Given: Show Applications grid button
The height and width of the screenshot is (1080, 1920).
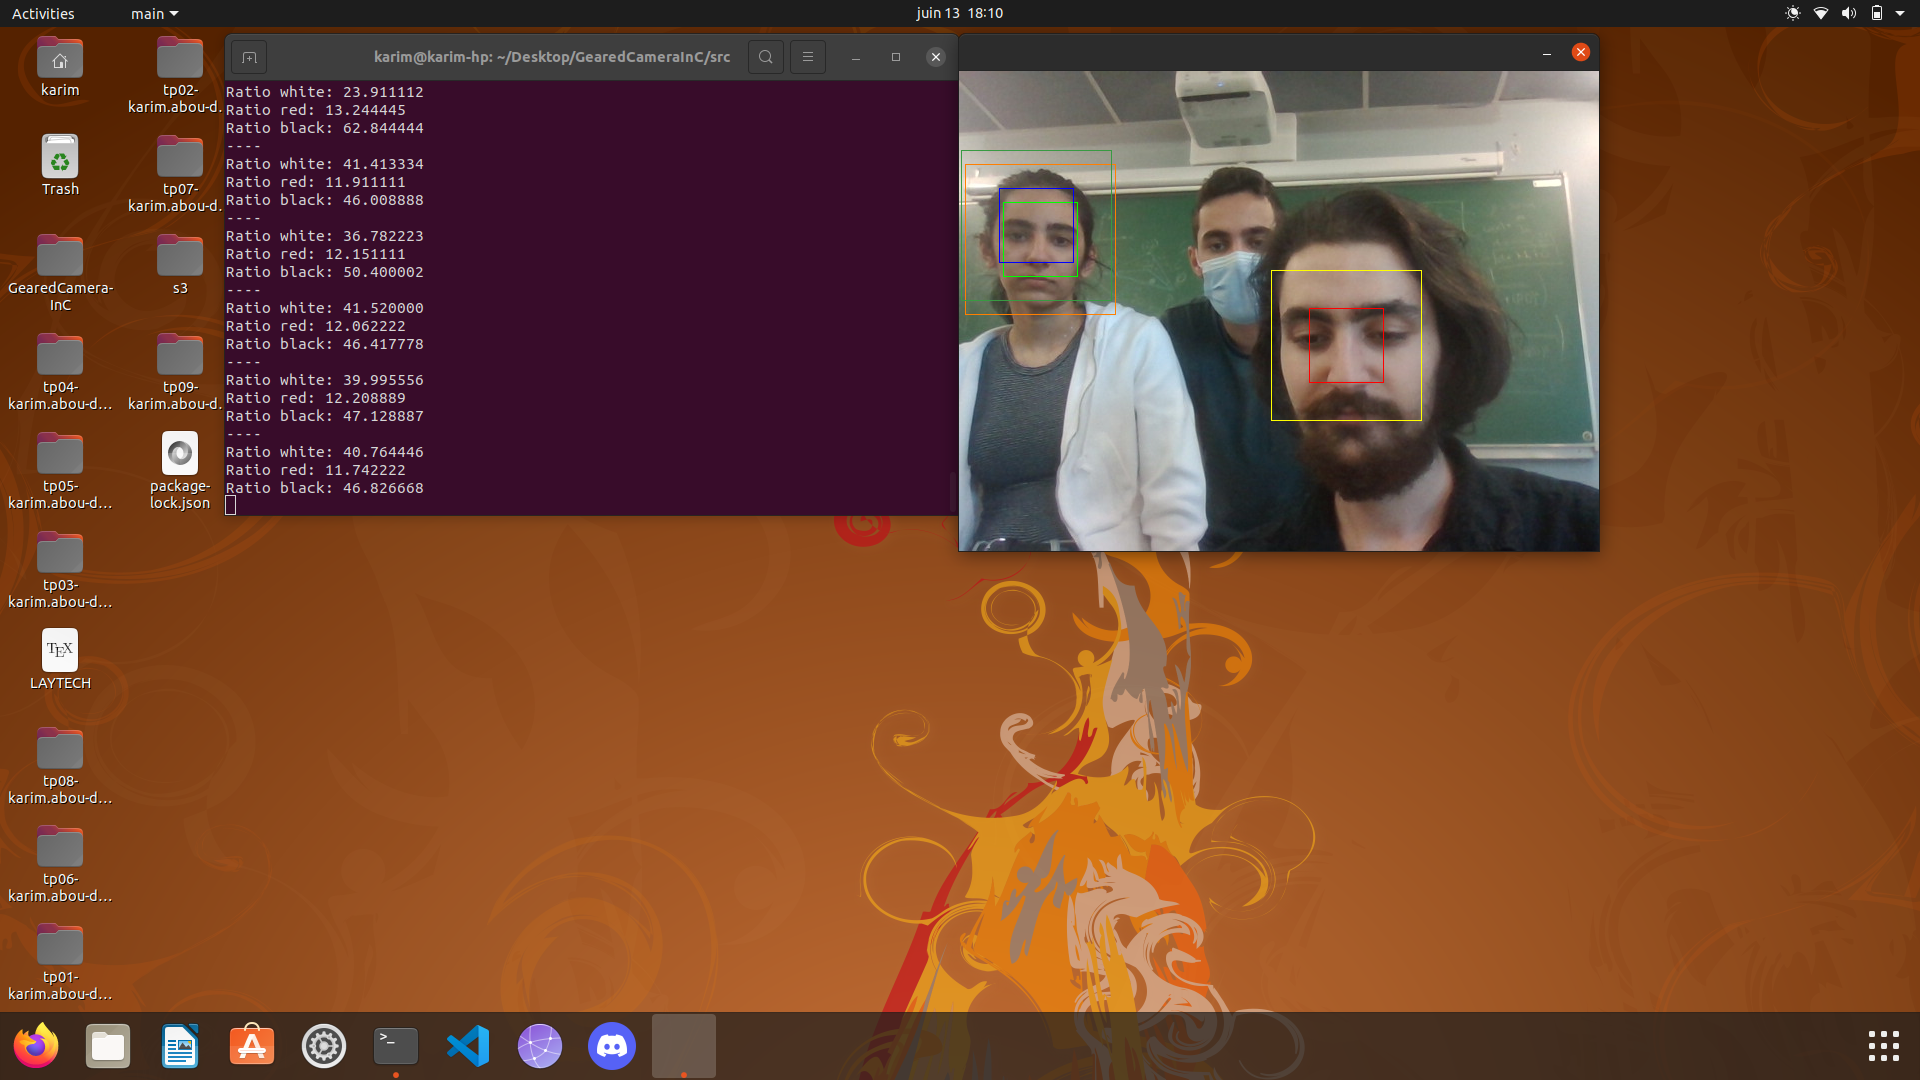Looking at the screenshot, I should (1883, 1046).
